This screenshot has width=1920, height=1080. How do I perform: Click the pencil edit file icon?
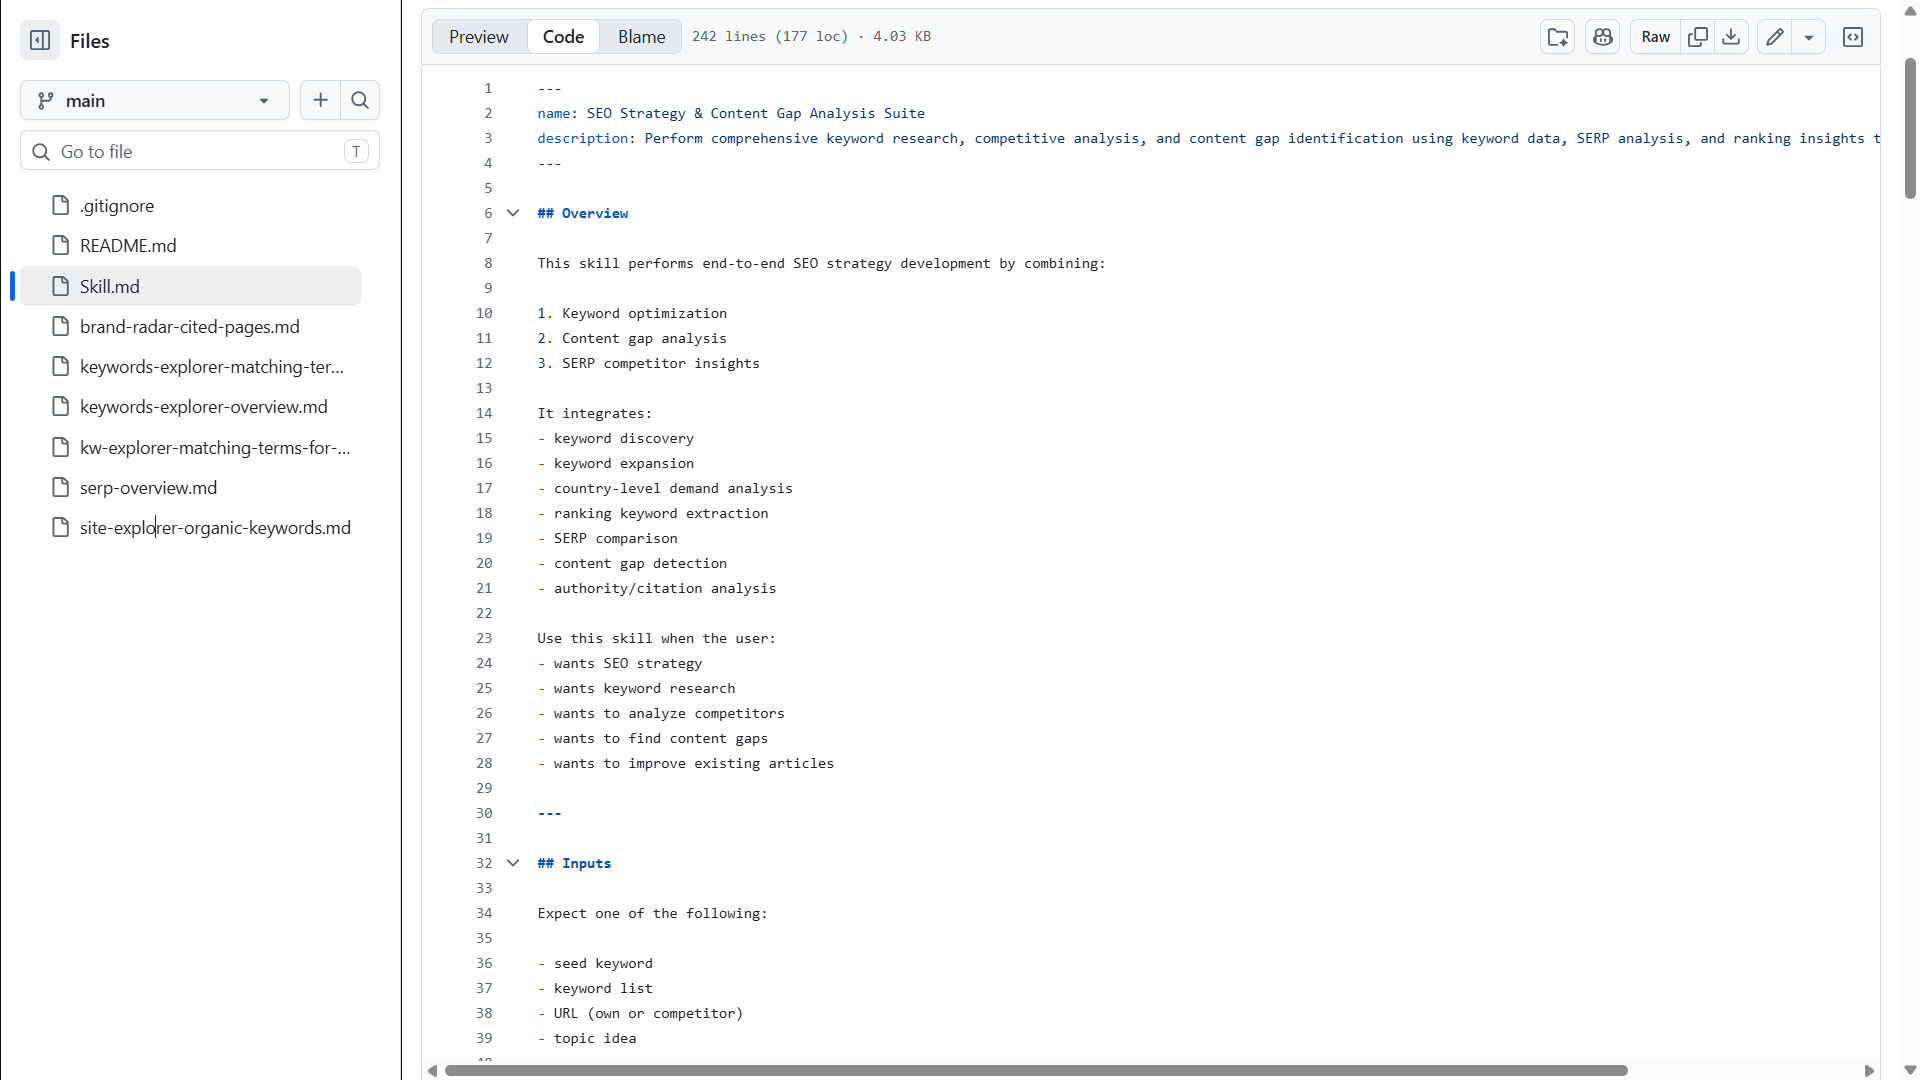pyautogui.click(x=1774, y=37)
